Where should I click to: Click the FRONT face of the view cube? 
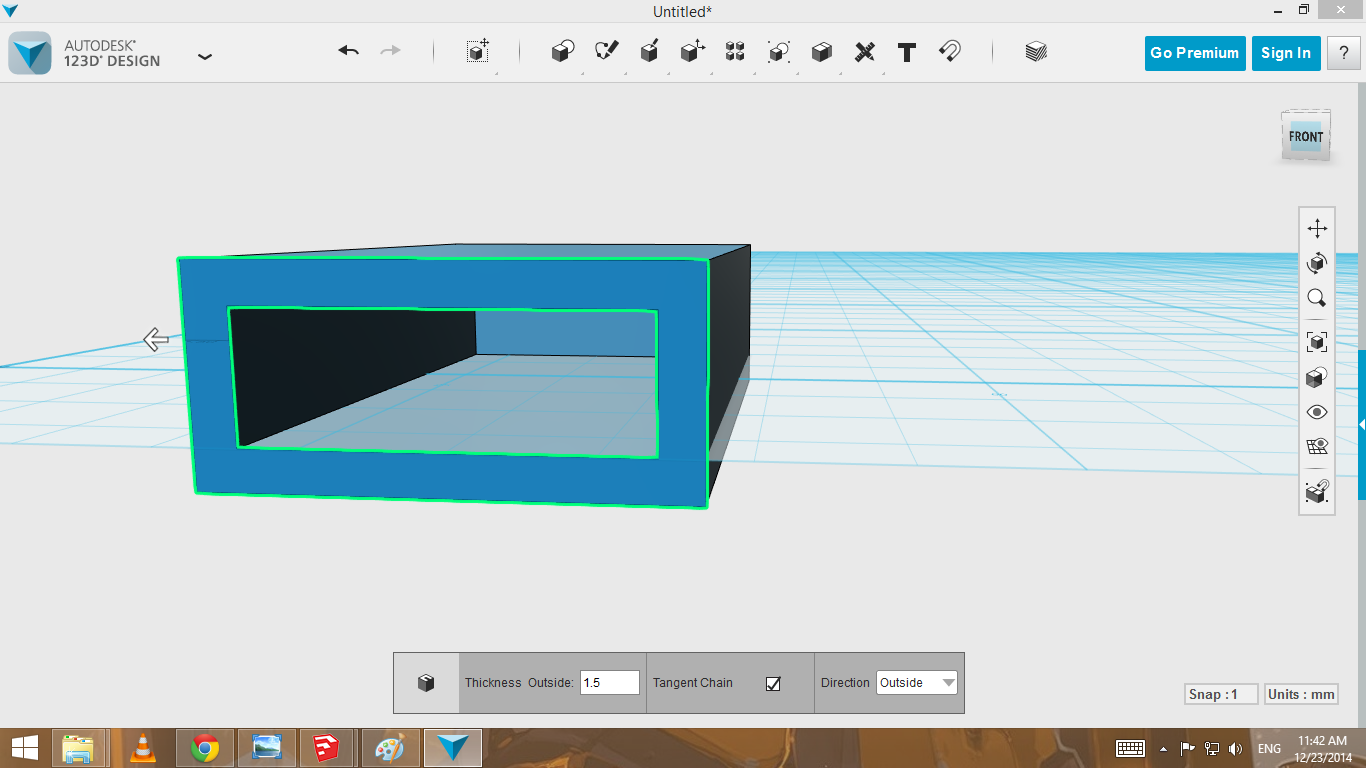pos(1306,136)
